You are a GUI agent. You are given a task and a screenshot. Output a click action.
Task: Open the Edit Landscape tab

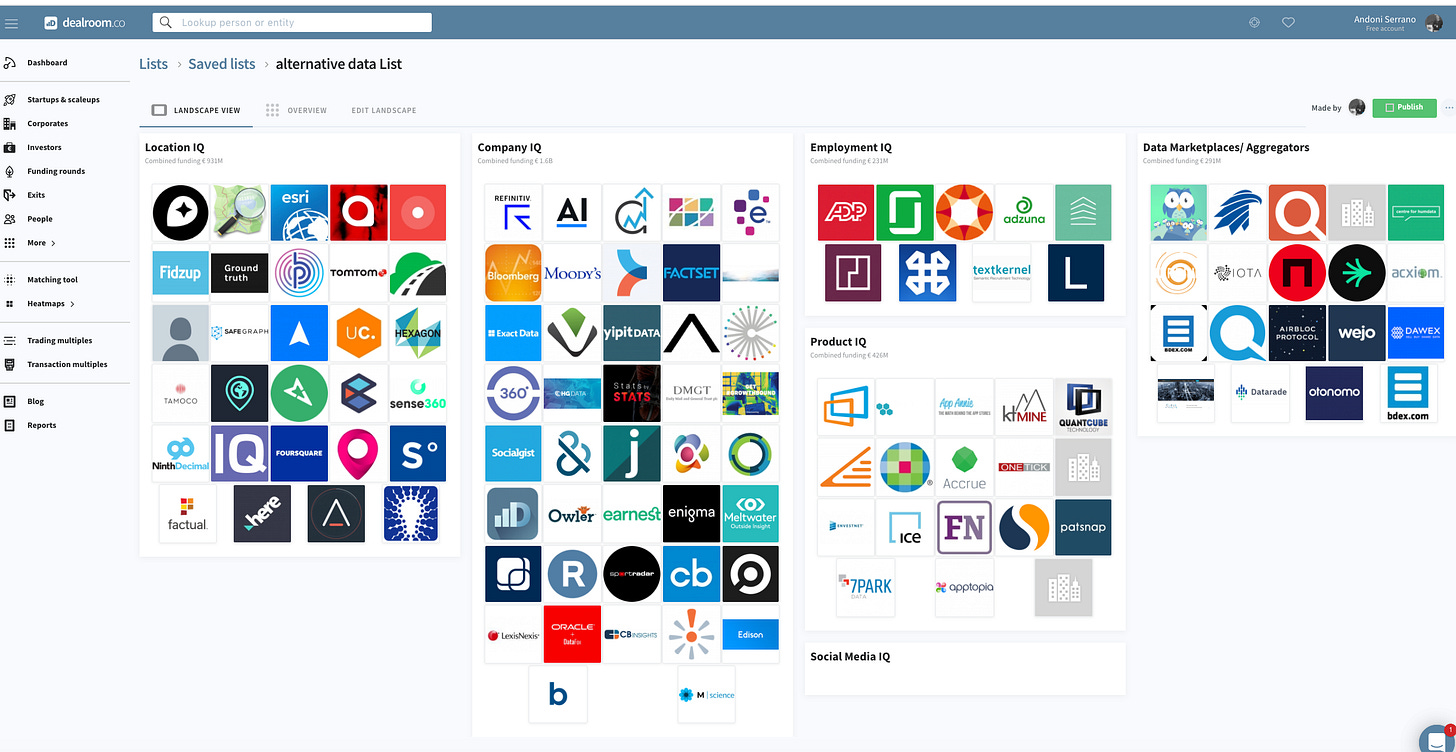(383, 110)
